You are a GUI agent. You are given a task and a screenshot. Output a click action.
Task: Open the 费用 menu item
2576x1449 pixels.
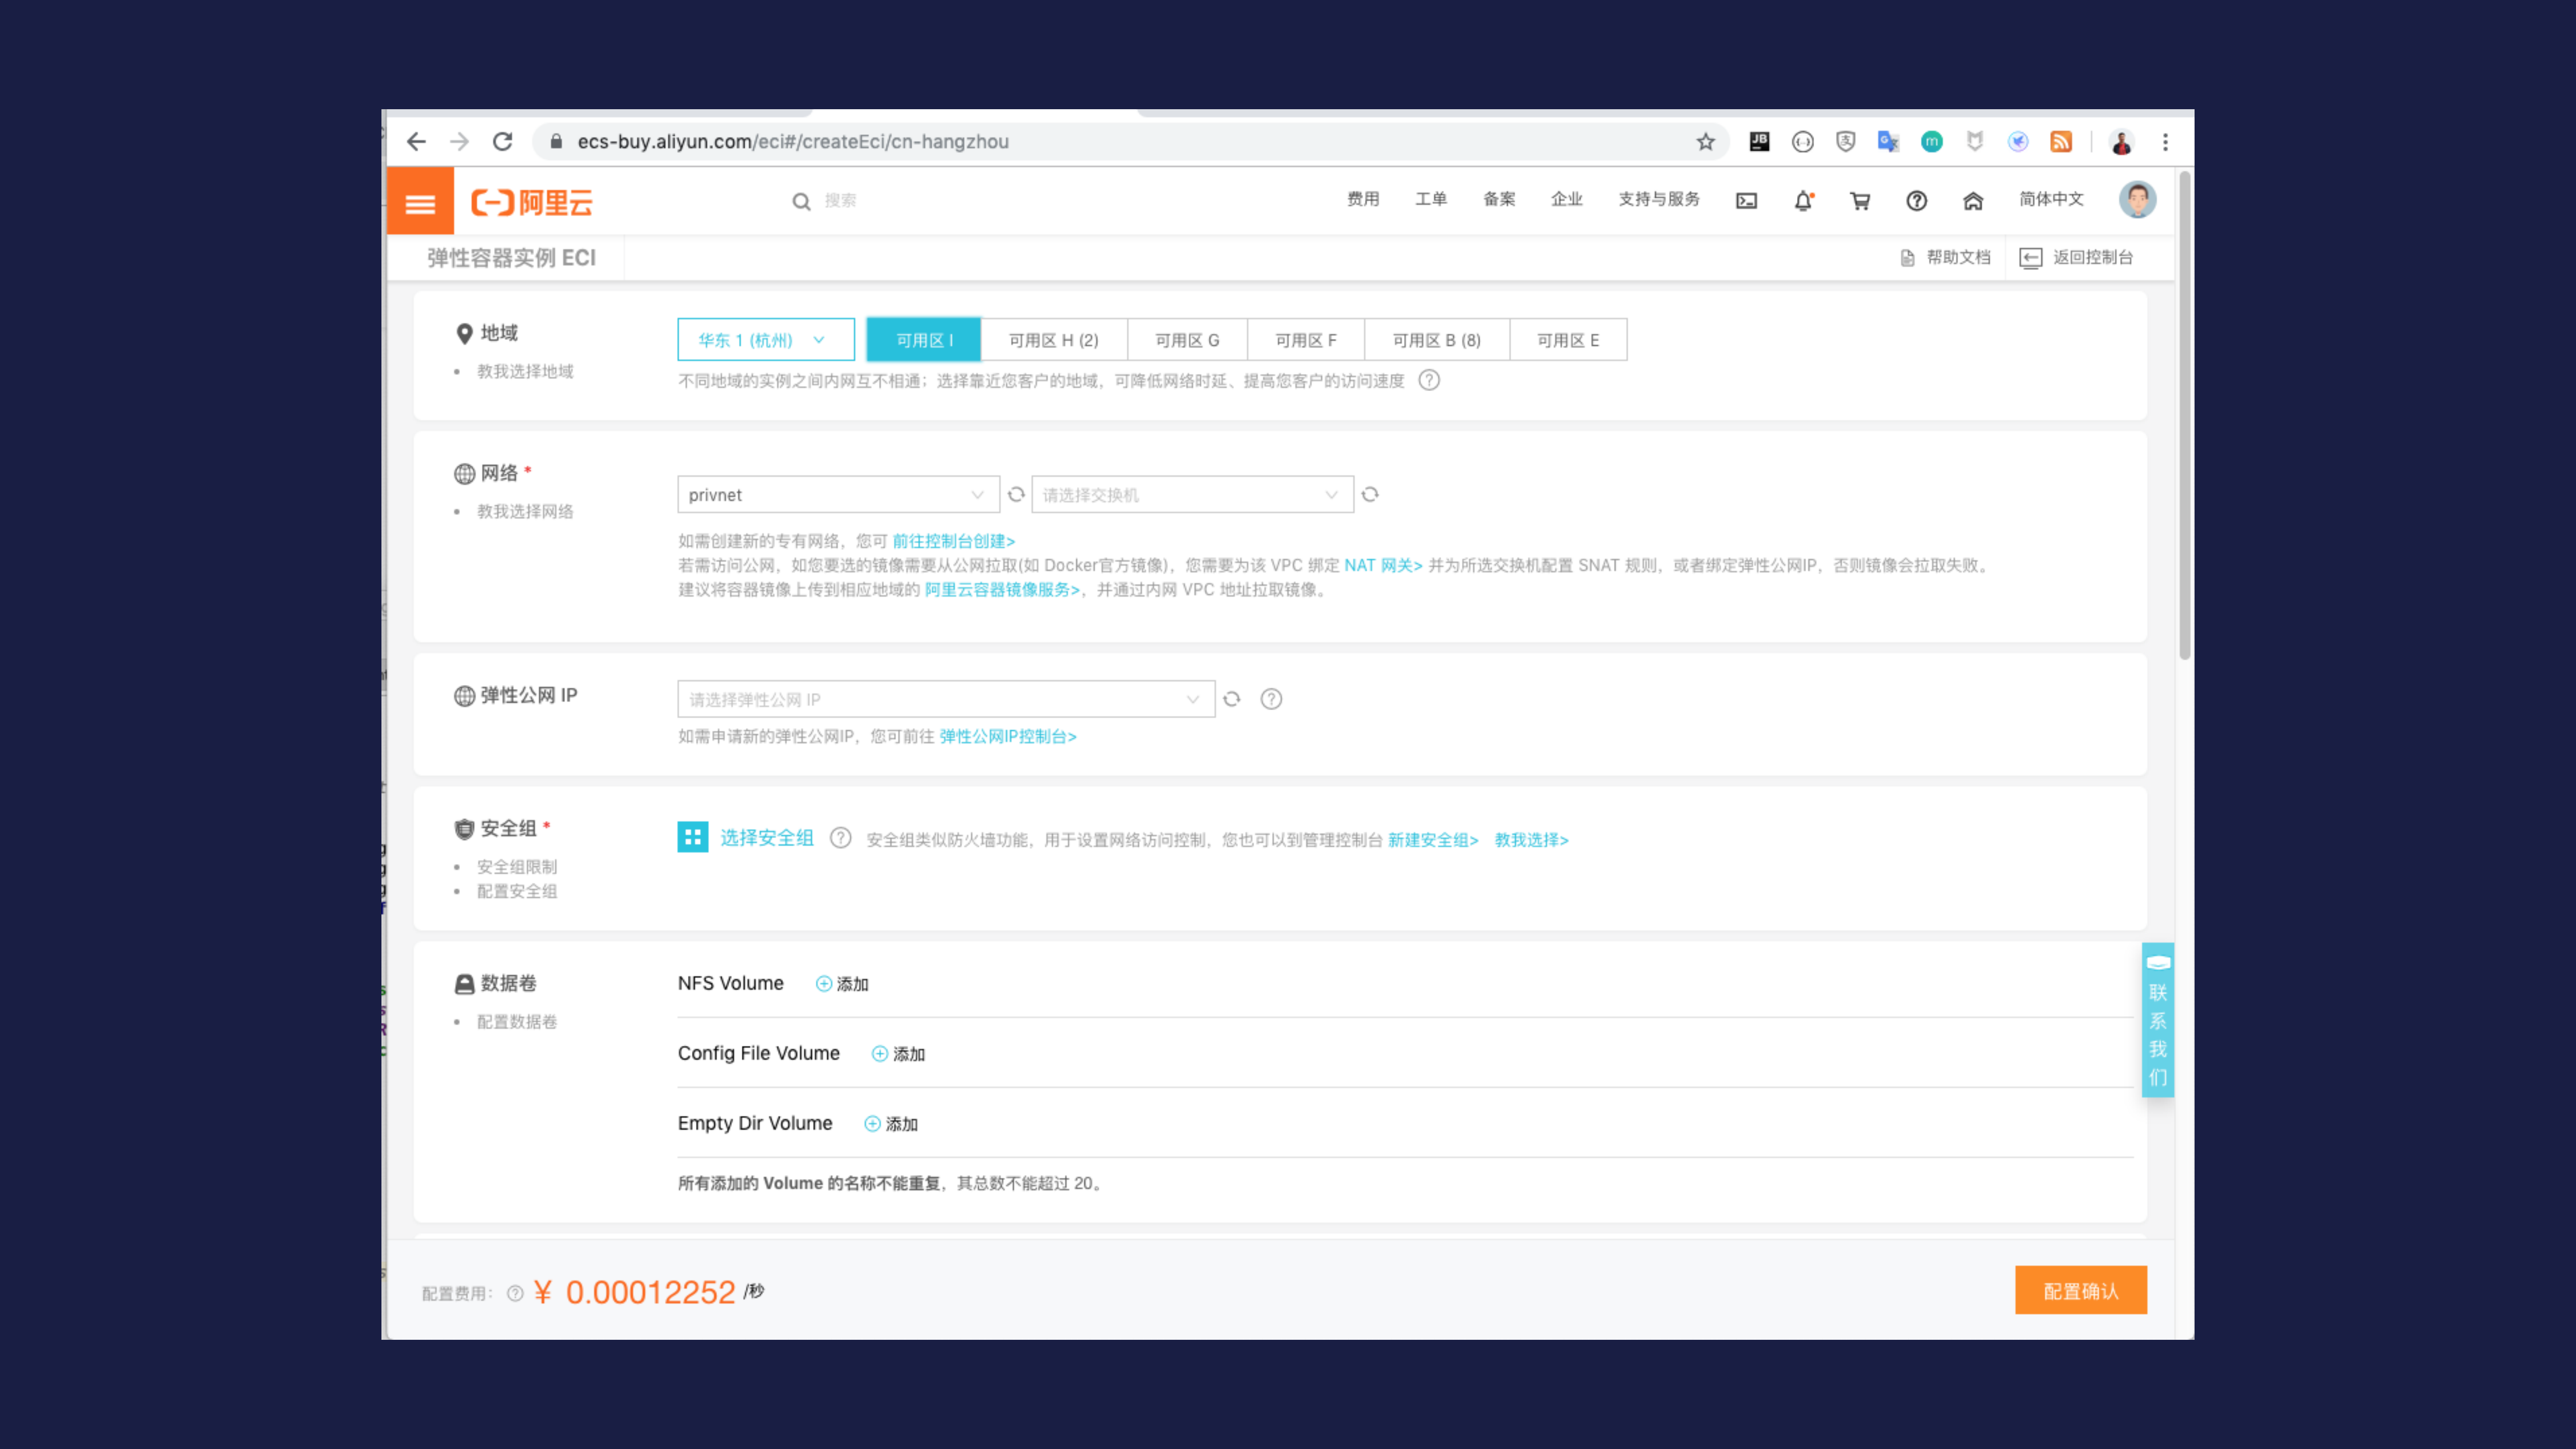coord(1363,200)
